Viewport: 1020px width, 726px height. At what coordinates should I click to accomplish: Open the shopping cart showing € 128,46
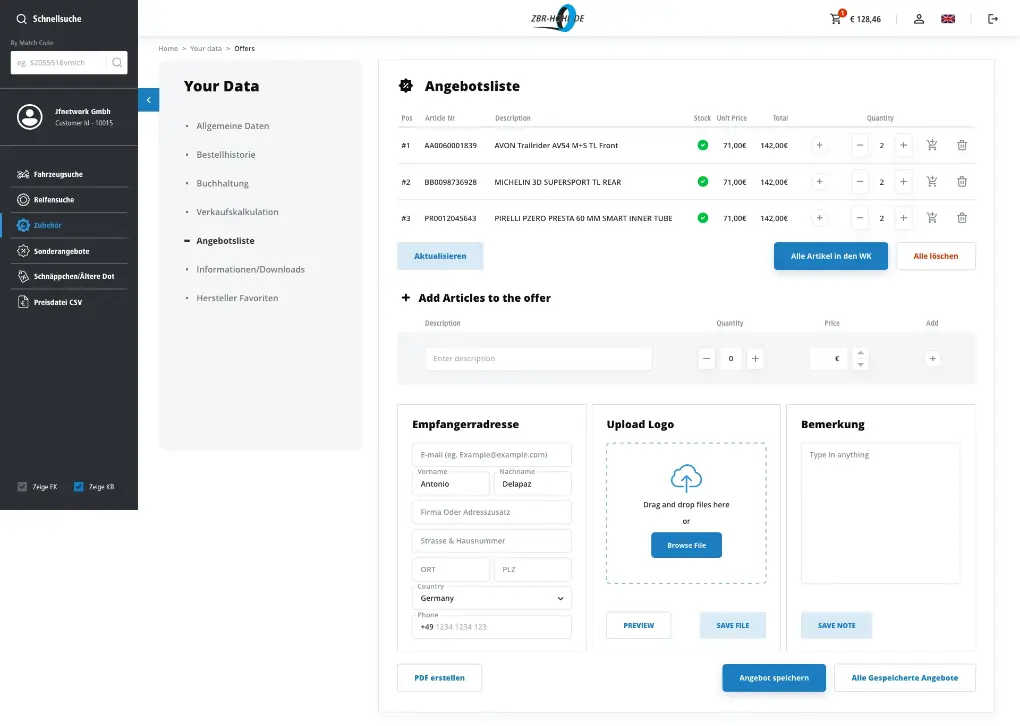[855, 19]
